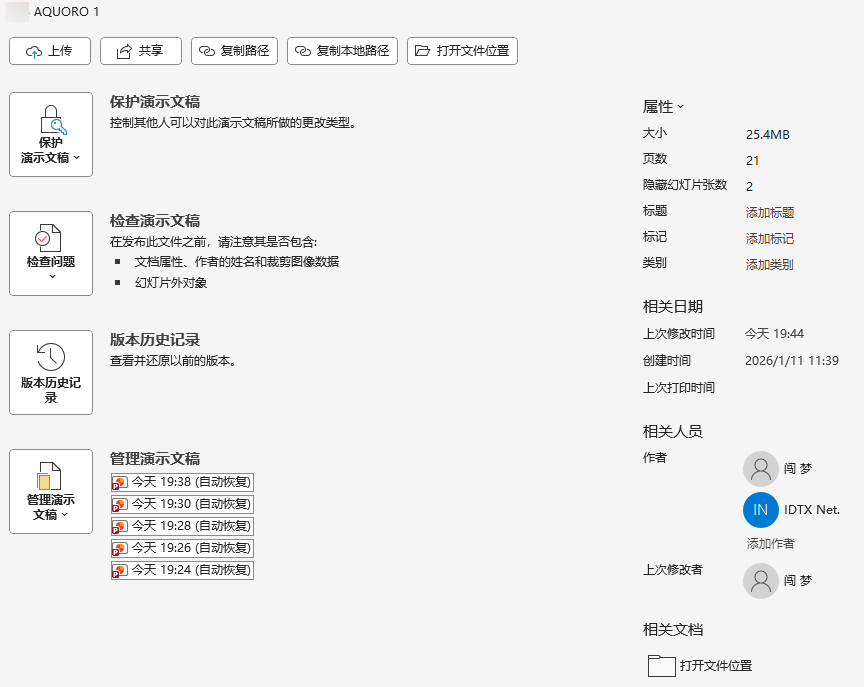Click 添加标记 to add a tag

[x=770, y=238]
